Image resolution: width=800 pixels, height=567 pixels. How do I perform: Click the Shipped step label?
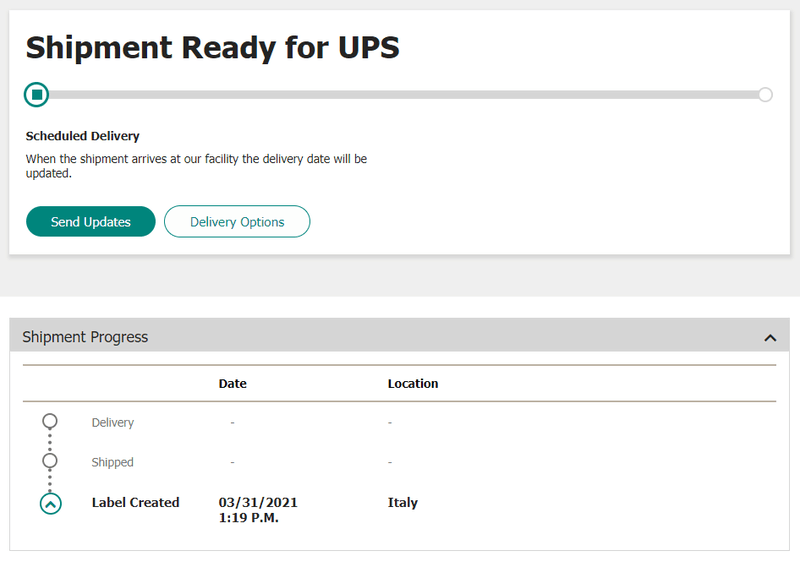[x=112, y=462]
